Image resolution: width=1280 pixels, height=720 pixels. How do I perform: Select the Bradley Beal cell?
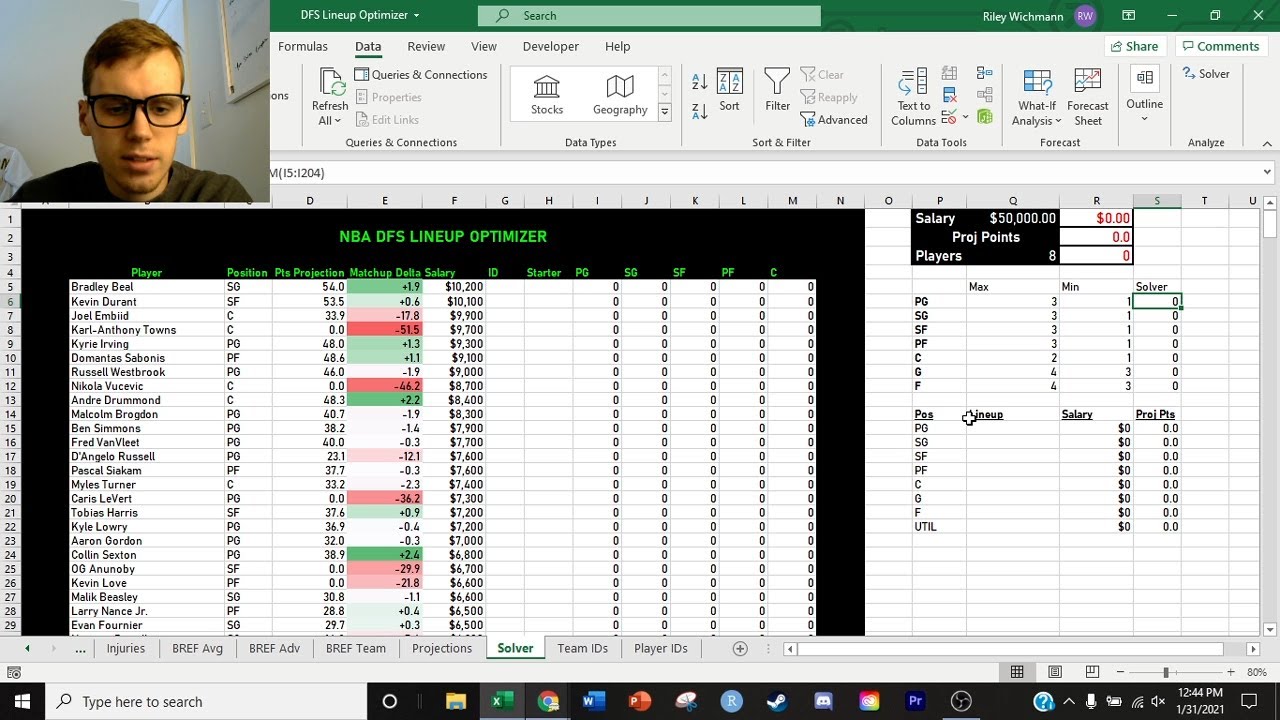coord(147,287)
